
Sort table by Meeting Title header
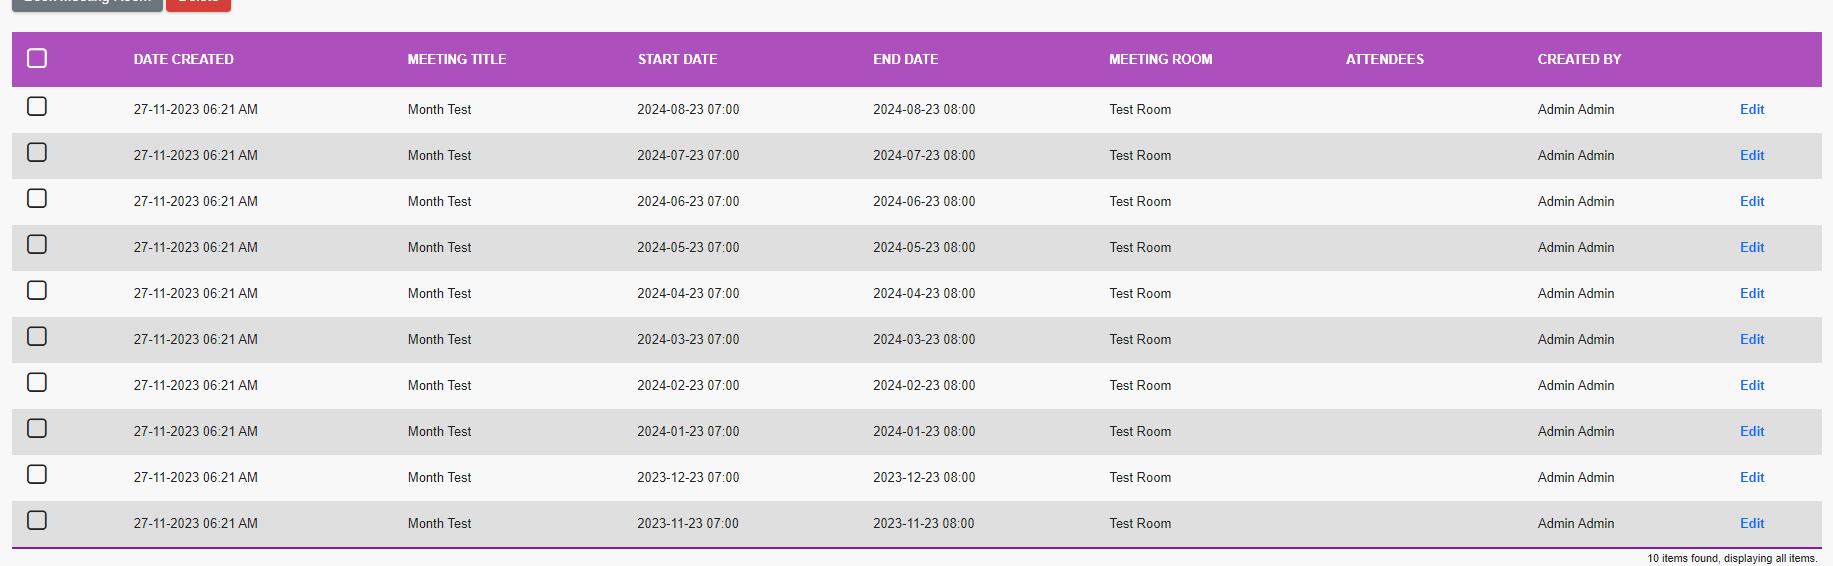click(457, 59)
